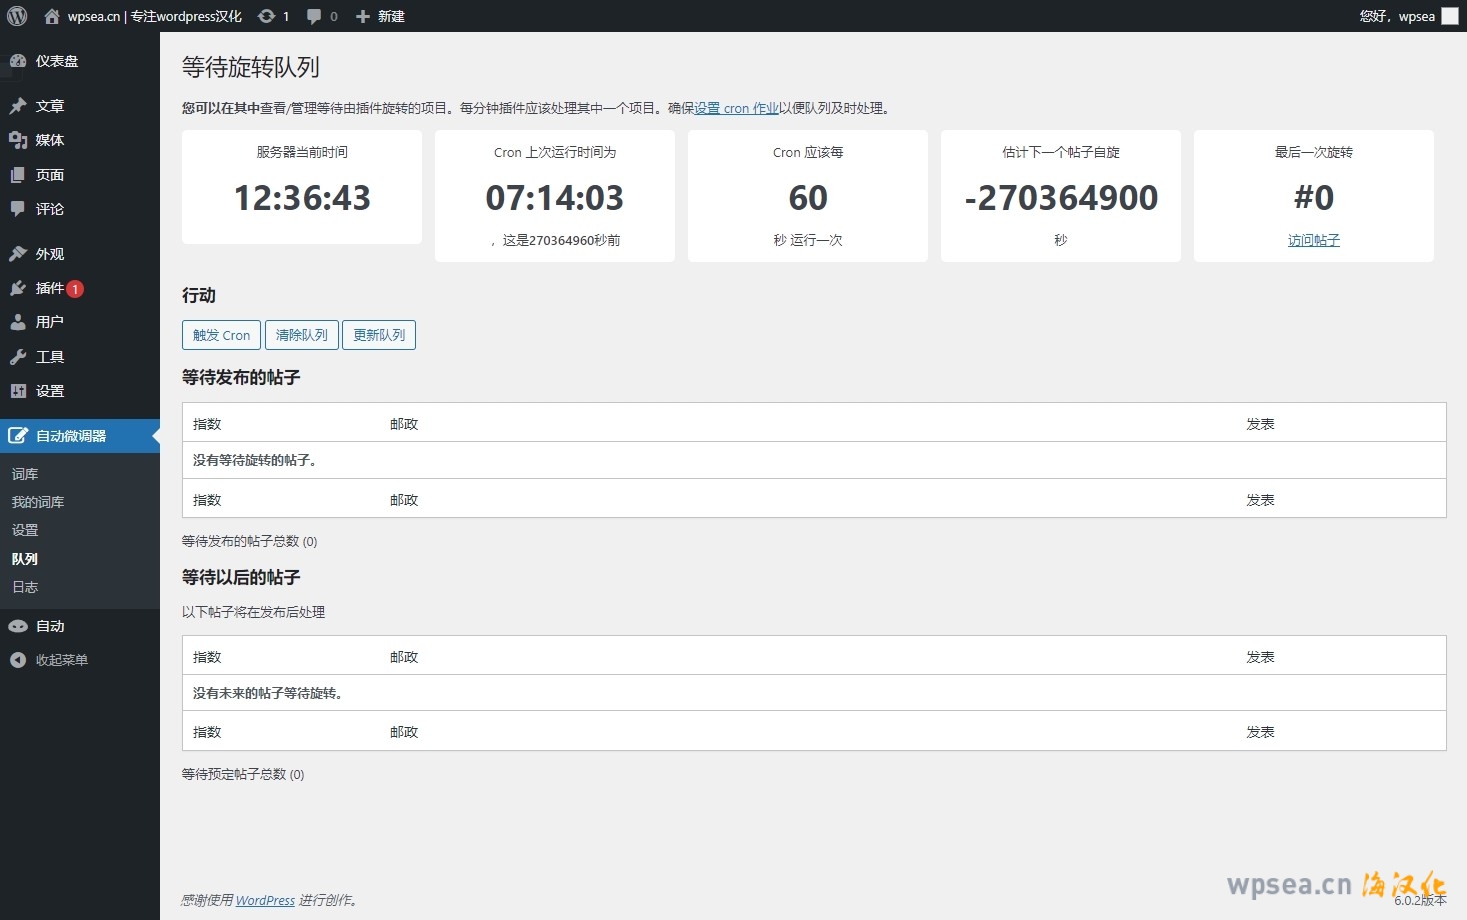The width and height of the screenshot is (1467, 920).
Task: Open the 仪表盘 dashboard menu
Action: click(x=56, y=61)
